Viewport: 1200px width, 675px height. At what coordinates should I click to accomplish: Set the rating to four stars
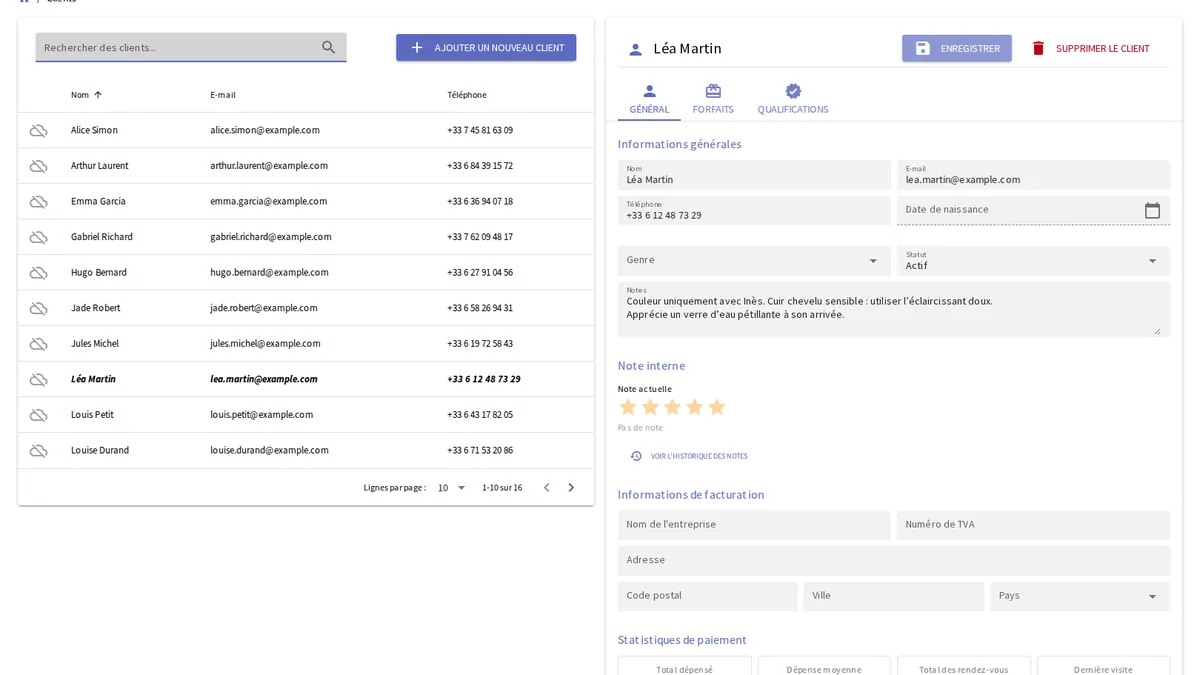(694, 407)
